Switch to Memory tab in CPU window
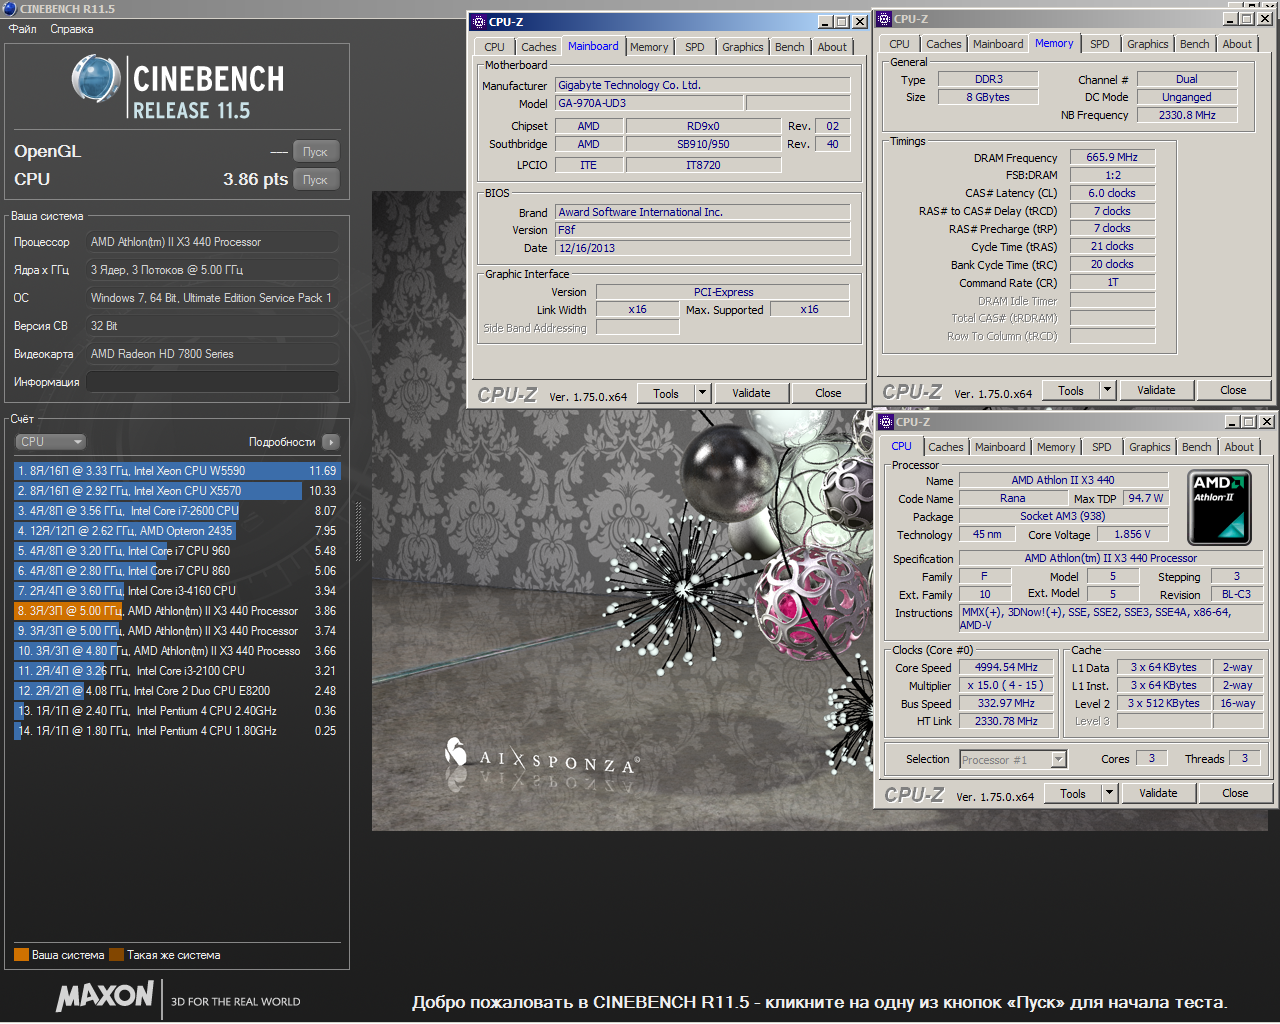 point(1056,447)
